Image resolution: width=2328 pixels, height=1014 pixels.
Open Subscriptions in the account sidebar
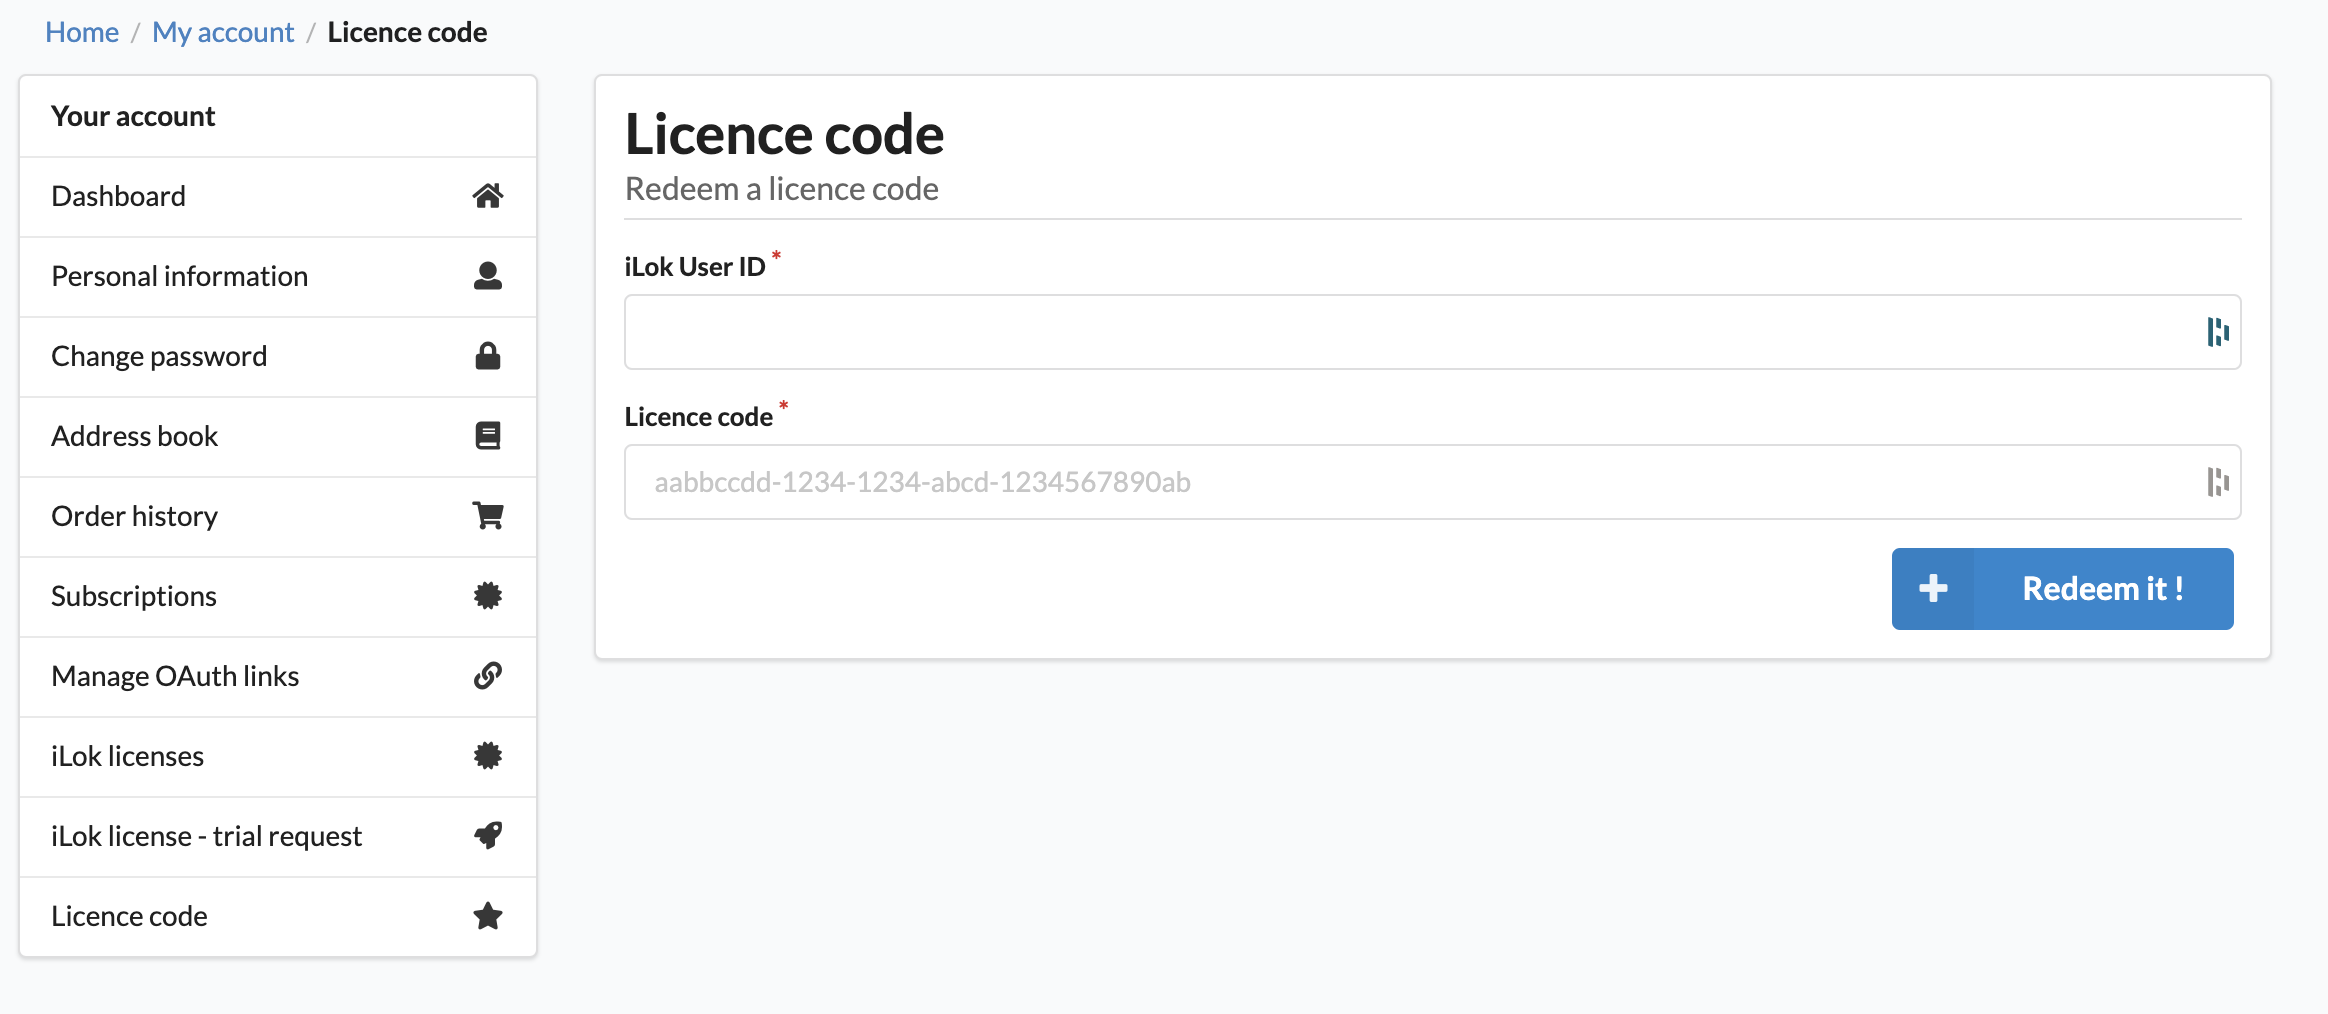pyautogui.click(x=134, y=596)
